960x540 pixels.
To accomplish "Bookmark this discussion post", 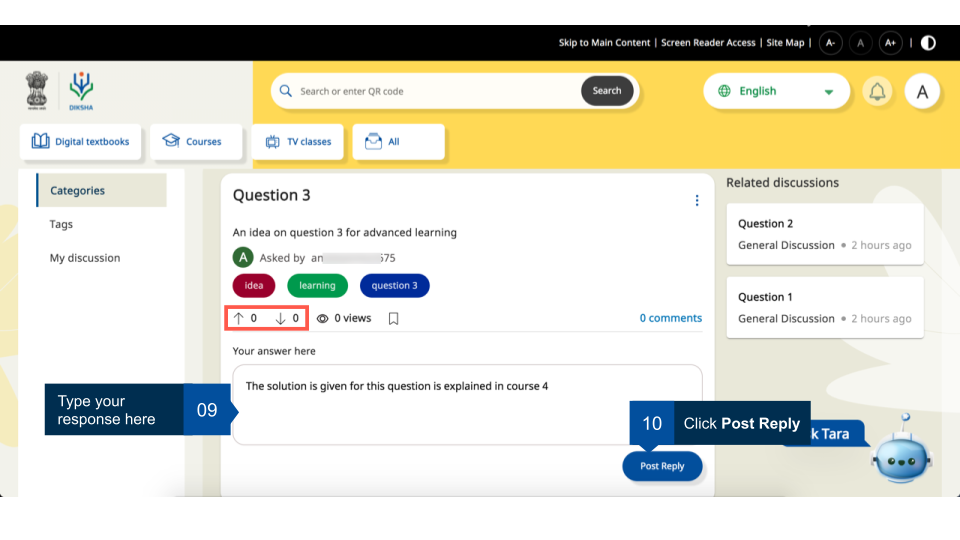I will pos(393,319).
